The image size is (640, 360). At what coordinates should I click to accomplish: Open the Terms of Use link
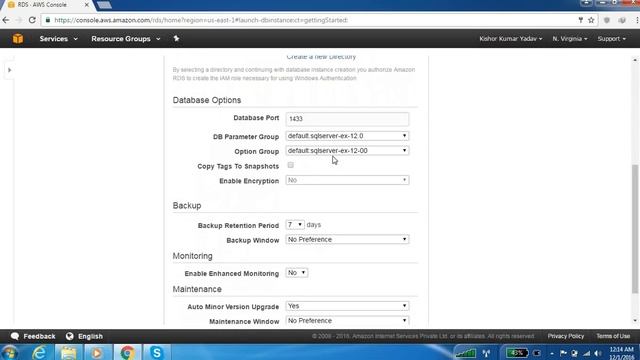[613, 336]
